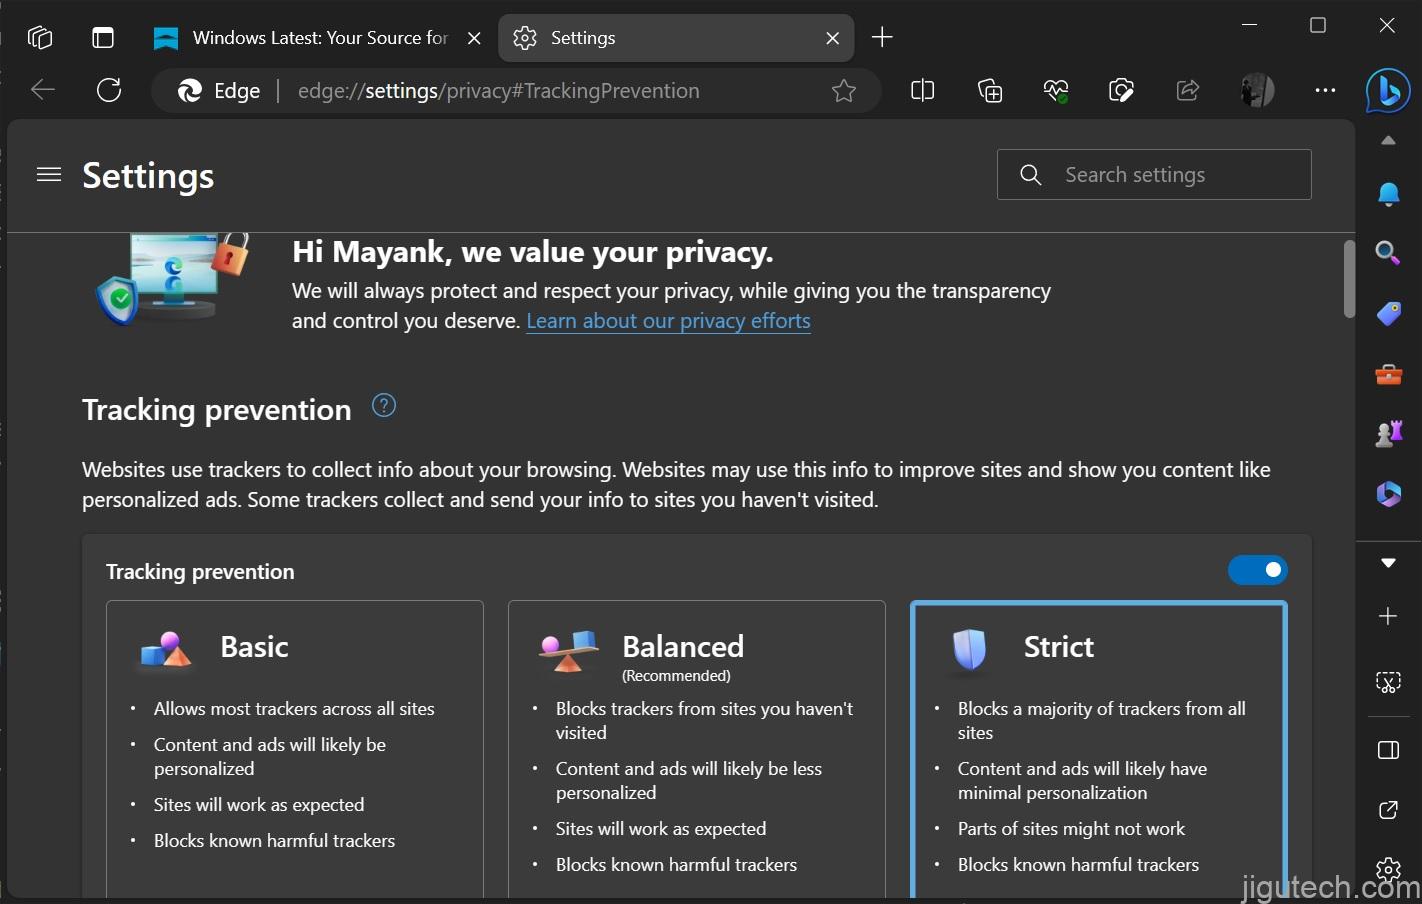Select the Basic tracking prevention card

click(x=295, y=749)
